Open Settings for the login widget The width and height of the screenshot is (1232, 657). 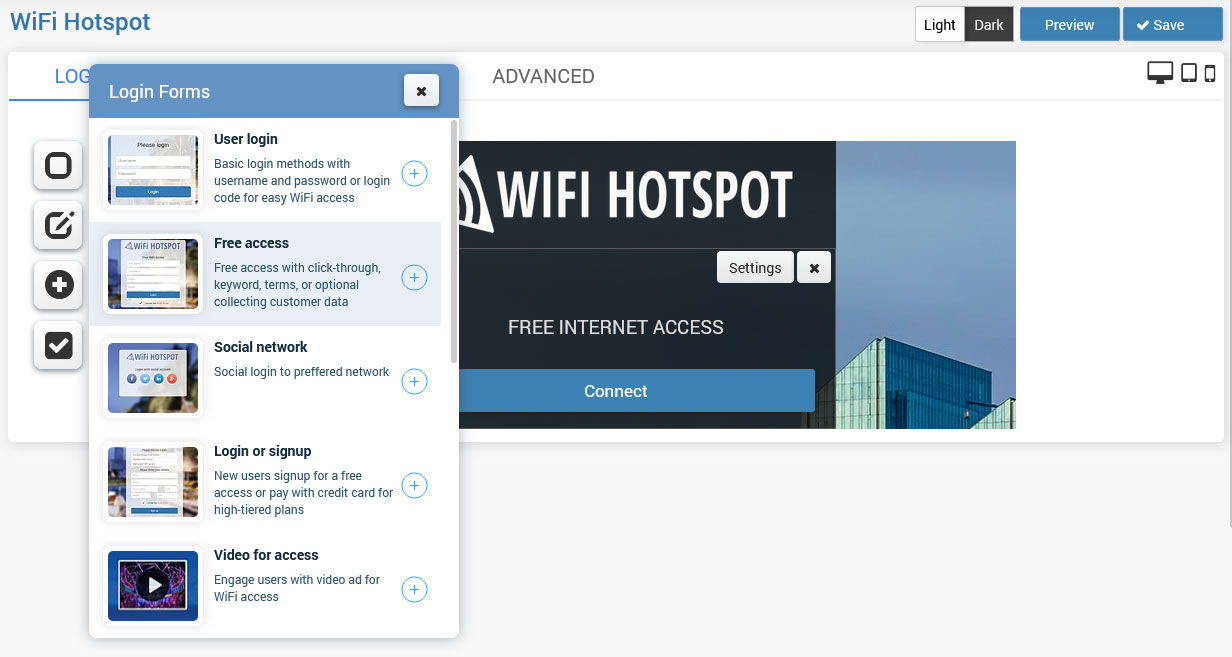[x=755, y=268]
